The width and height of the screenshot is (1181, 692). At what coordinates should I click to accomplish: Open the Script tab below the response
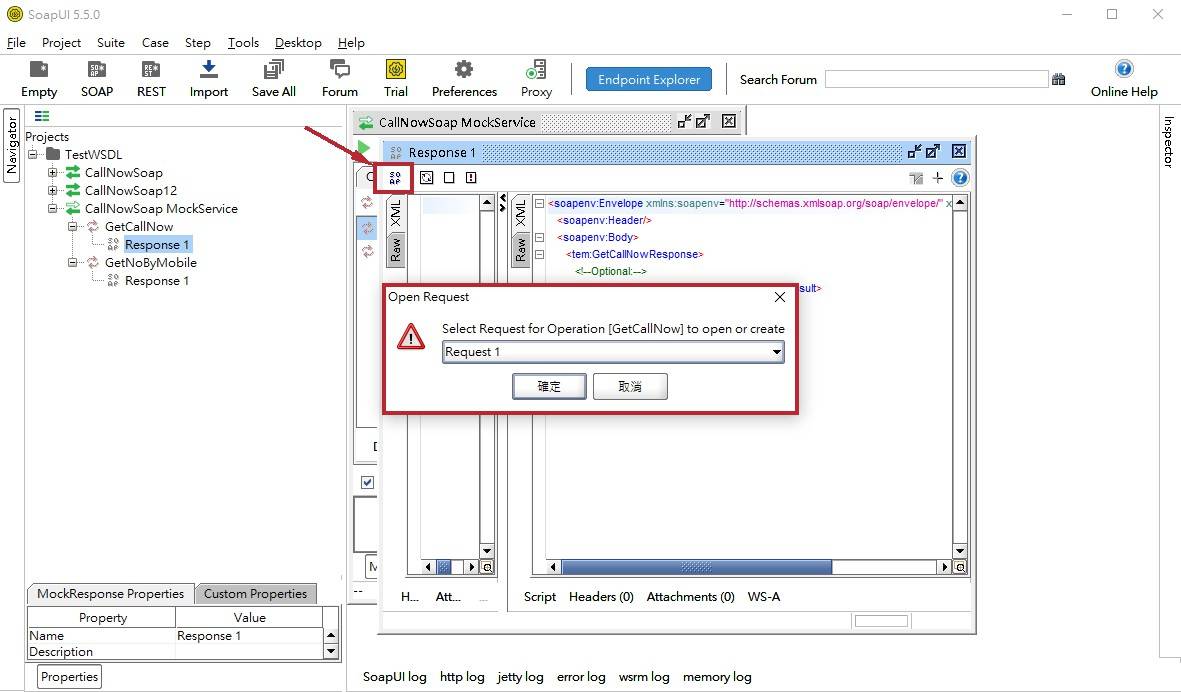pyautogui.click(x=540, y=596)
